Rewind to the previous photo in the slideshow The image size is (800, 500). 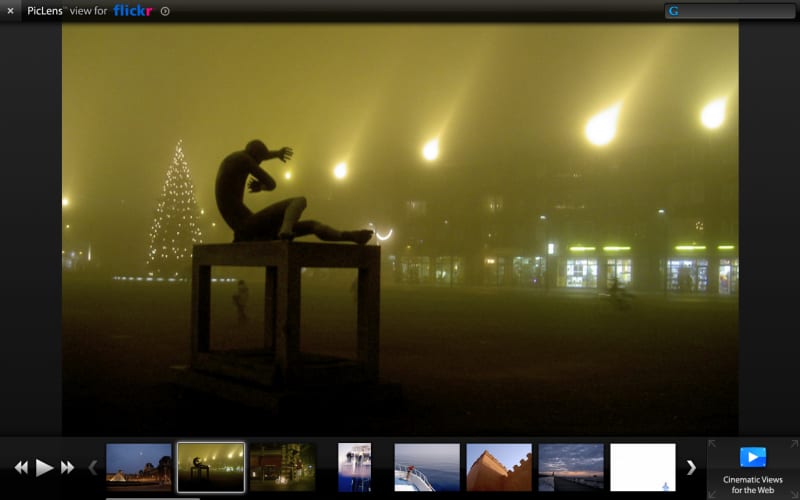[x=21, y=467]
